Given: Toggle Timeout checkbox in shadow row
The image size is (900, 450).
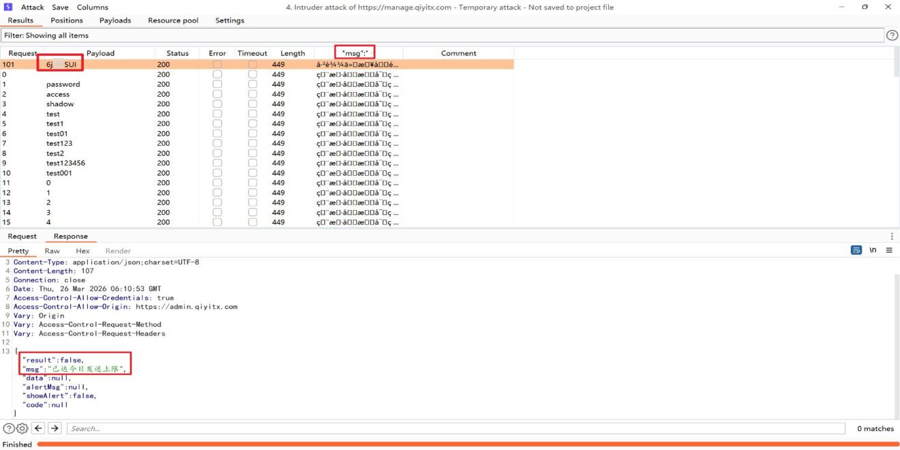Looking at the screenshot, I should point(253,104).
